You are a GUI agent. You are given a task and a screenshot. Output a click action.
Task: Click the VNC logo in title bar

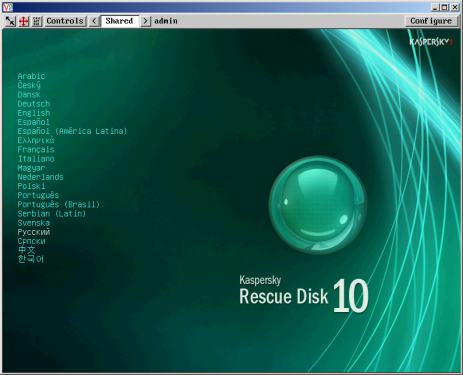[8, 7]
